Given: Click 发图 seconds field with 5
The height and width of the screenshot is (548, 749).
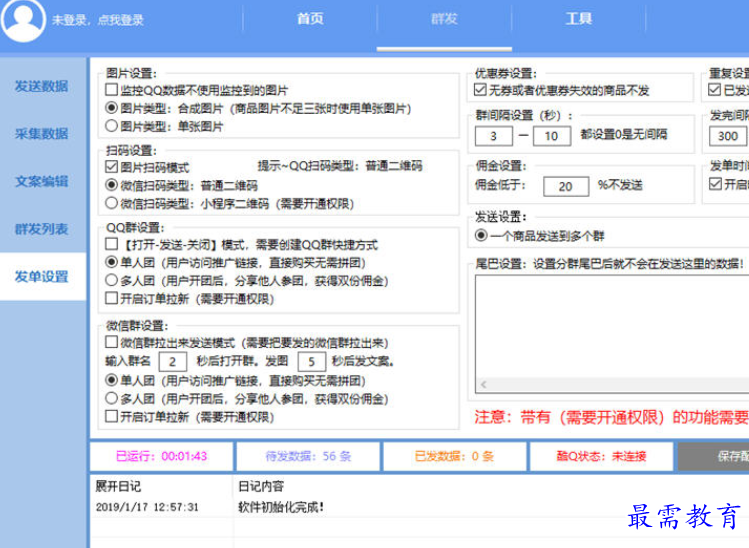Looking at the screenshot, I should click(x=311, y=362).
